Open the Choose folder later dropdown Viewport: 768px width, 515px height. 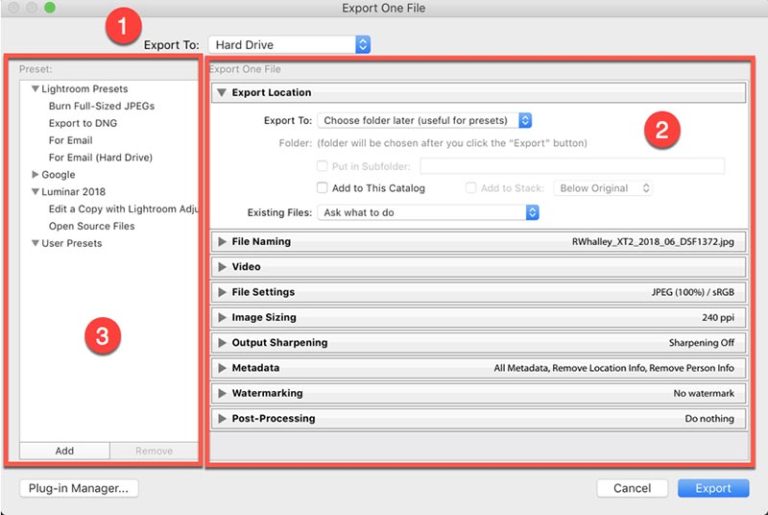[424, 121]
